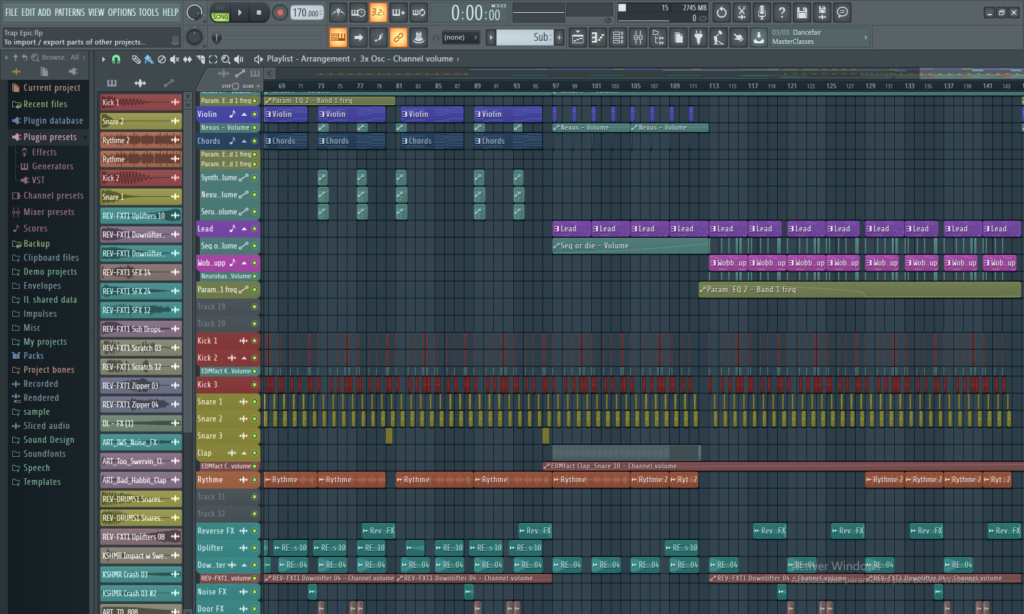Collapse the Chords track group arrow
1024x614 pixels.
[x=244, y=141]
